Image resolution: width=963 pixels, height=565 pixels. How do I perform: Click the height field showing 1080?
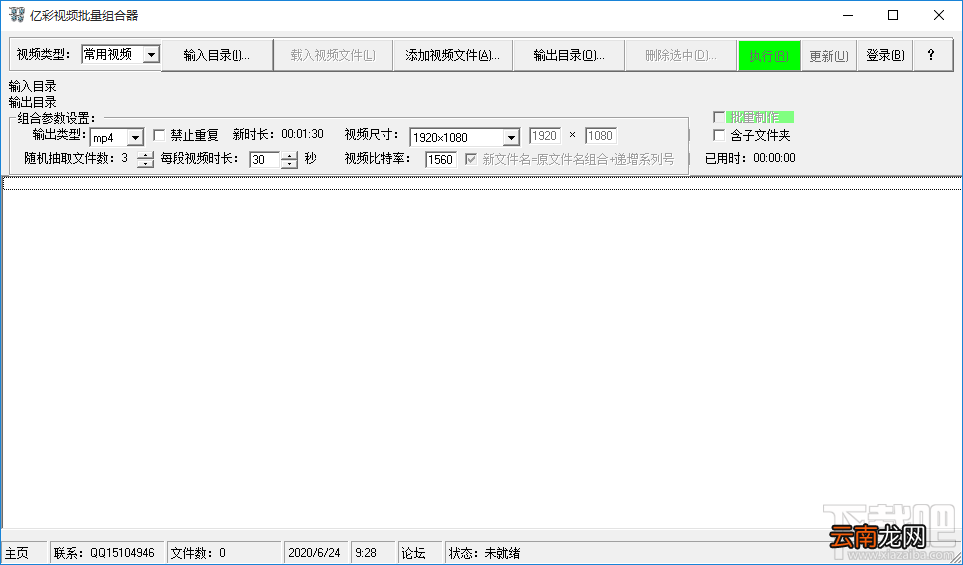(601, 136)
